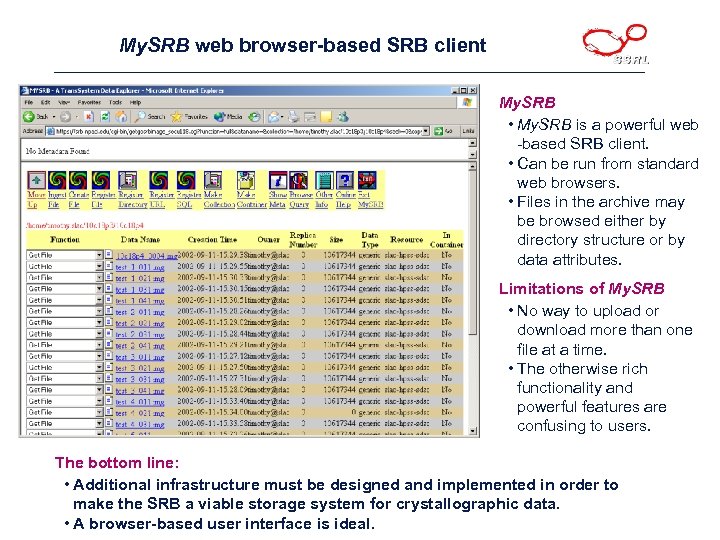720x540 pixels.
Task: Open the Favorites star in the toolbar
Action: pos(189,117)
